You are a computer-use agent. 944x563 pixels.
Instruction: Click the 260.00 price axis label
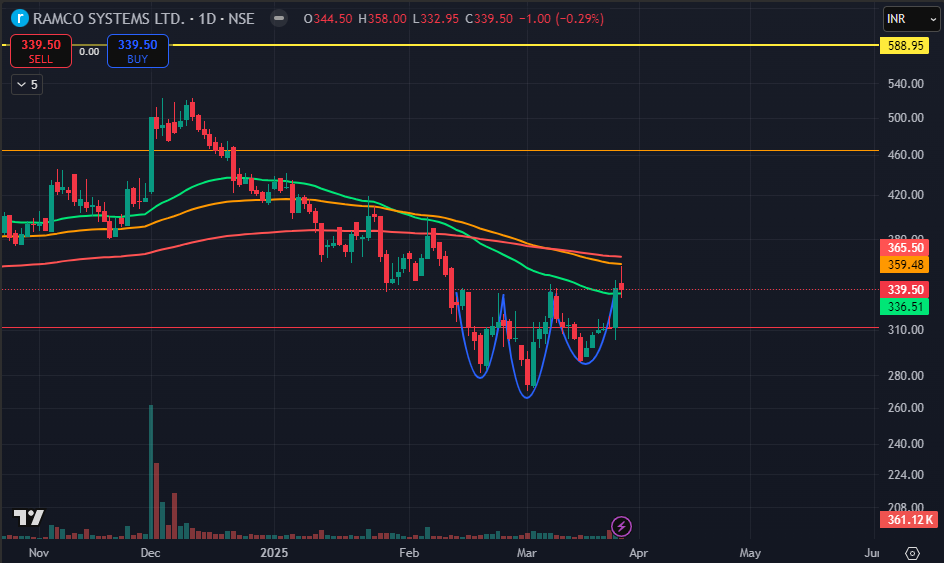[x=905, y=408]
